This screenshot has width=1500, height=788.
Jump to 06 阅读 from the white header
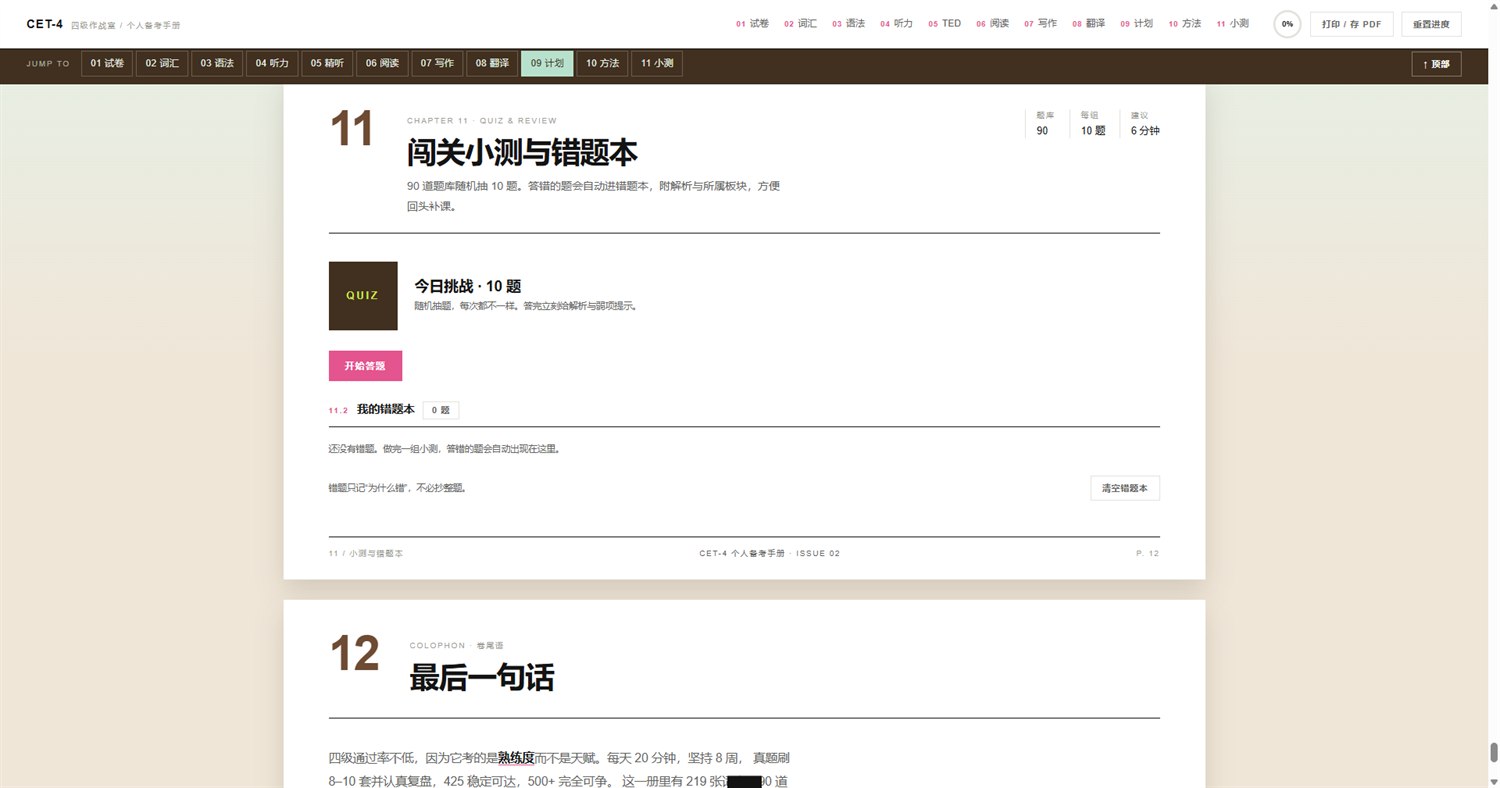992,23
